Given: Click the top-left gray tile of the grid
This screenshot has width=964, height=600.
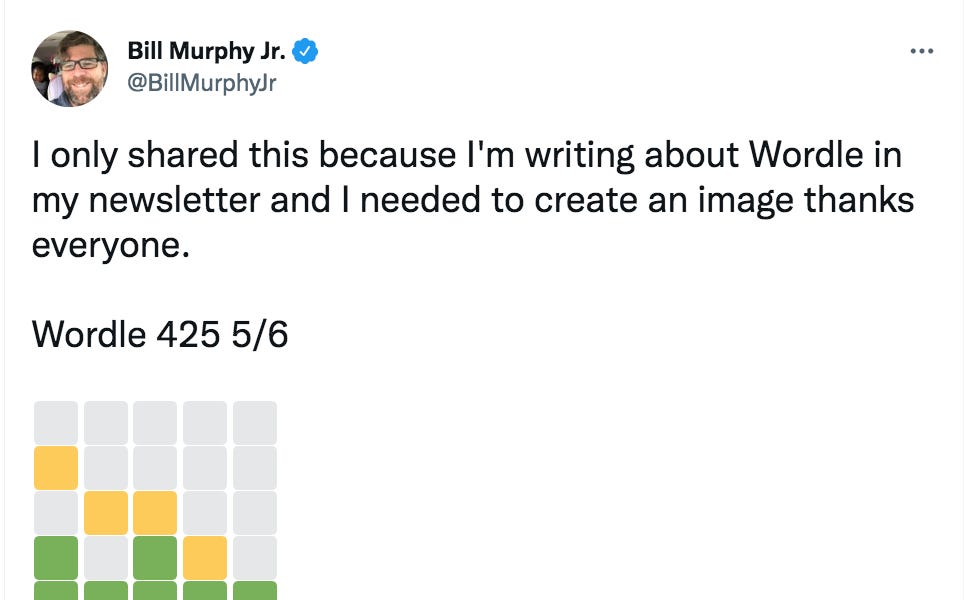Looking at the screenshot, I should coord(57,421).
